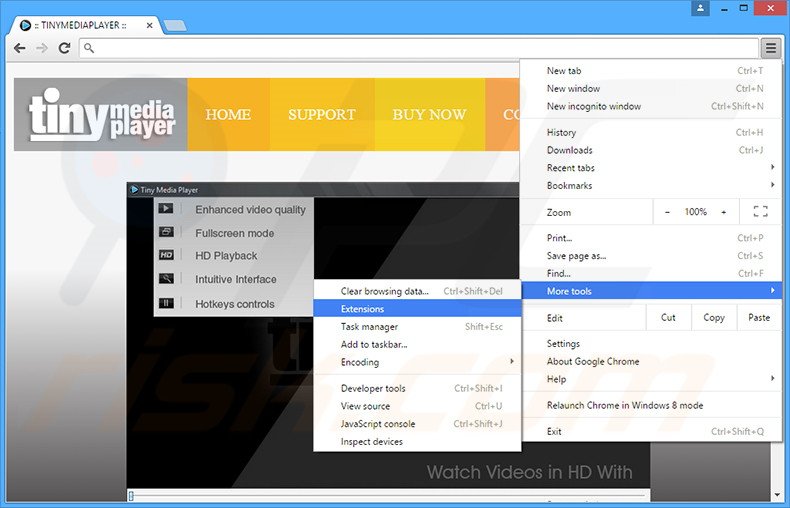790x508 pixels.
Task: Click the video seek slider handle
Action: pos(131,496)
